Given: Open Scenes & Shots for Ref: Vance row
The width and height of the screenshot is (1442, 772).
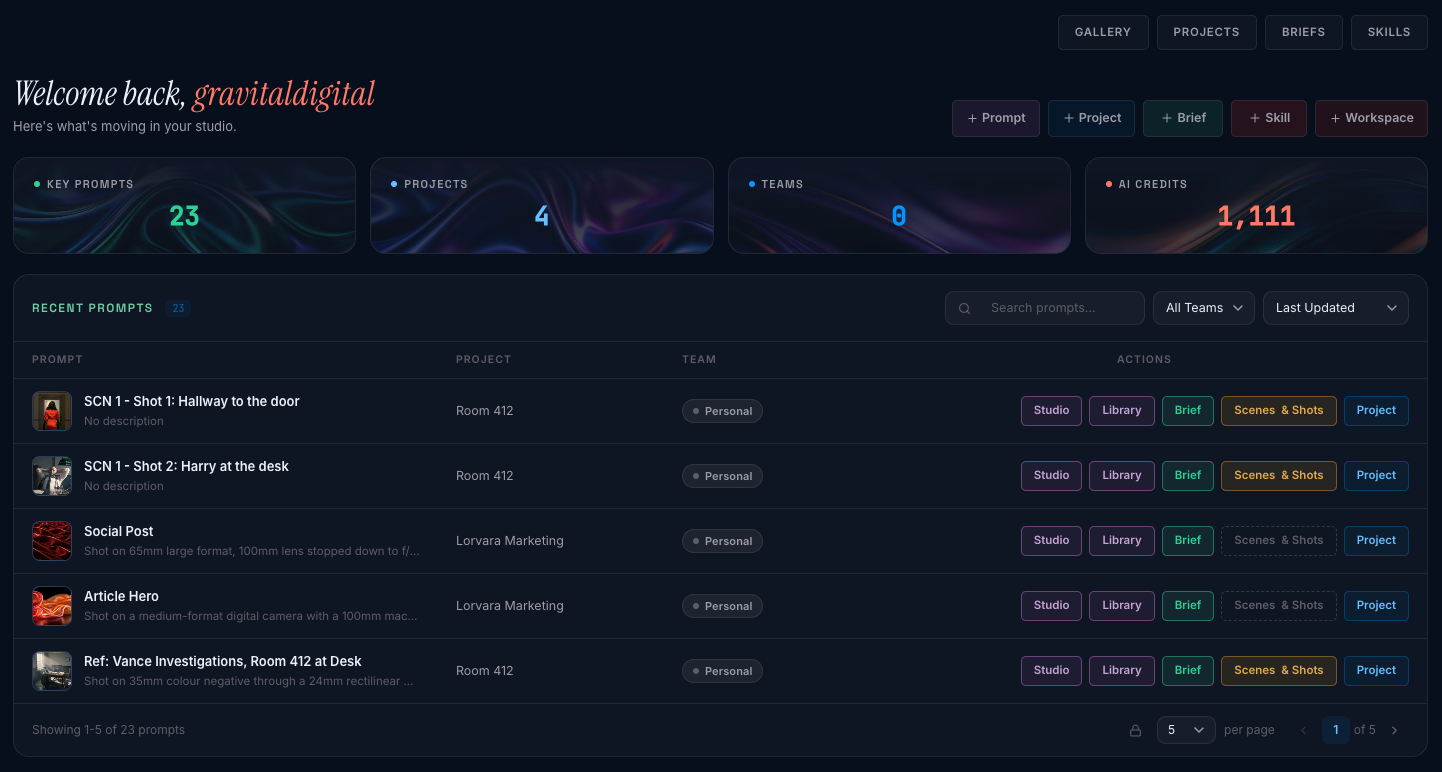Looking at the screenshot, I should click(1279, 671).
